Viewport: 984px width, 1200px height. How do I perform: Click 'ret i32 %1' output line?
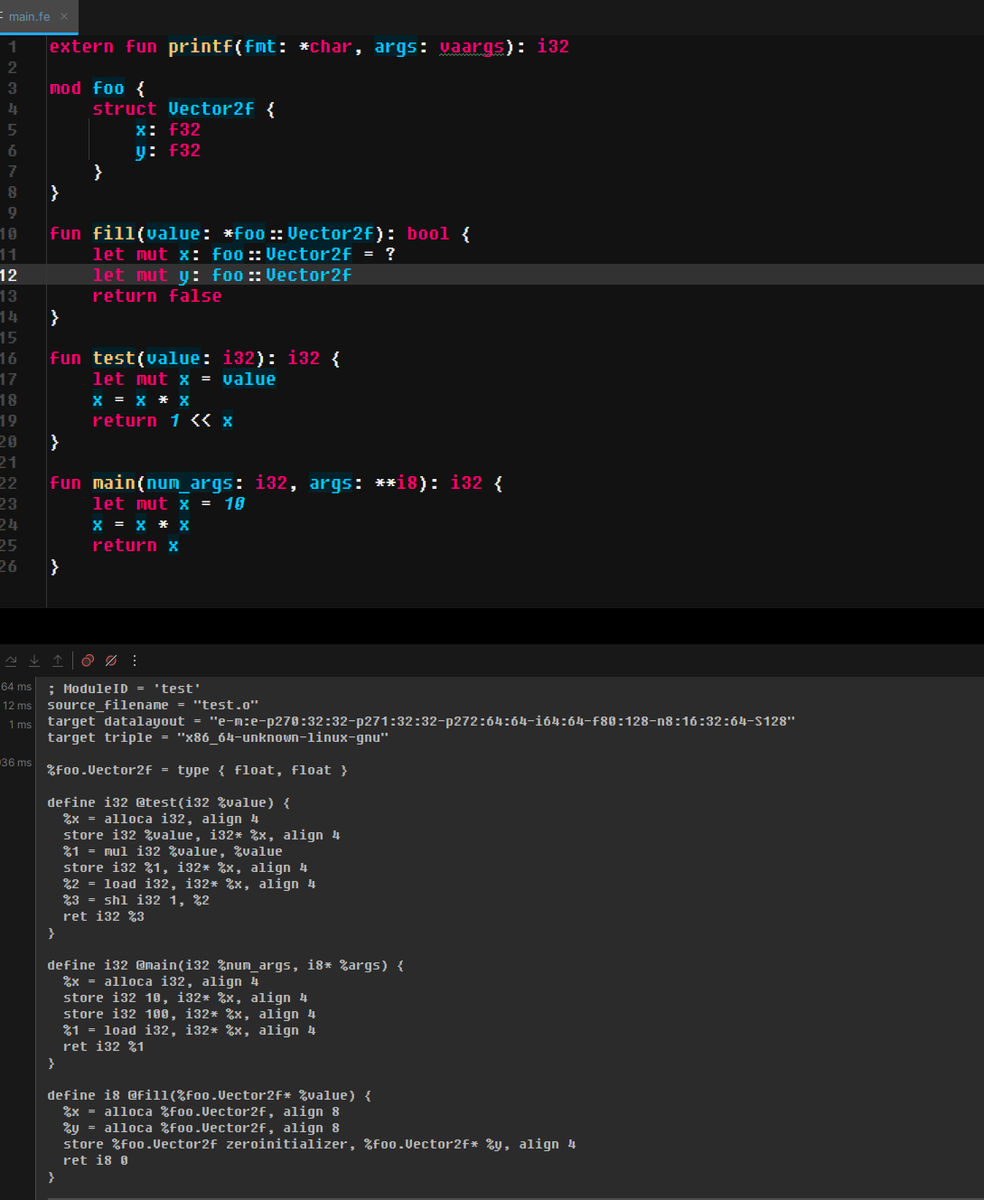coord(104,1047)
